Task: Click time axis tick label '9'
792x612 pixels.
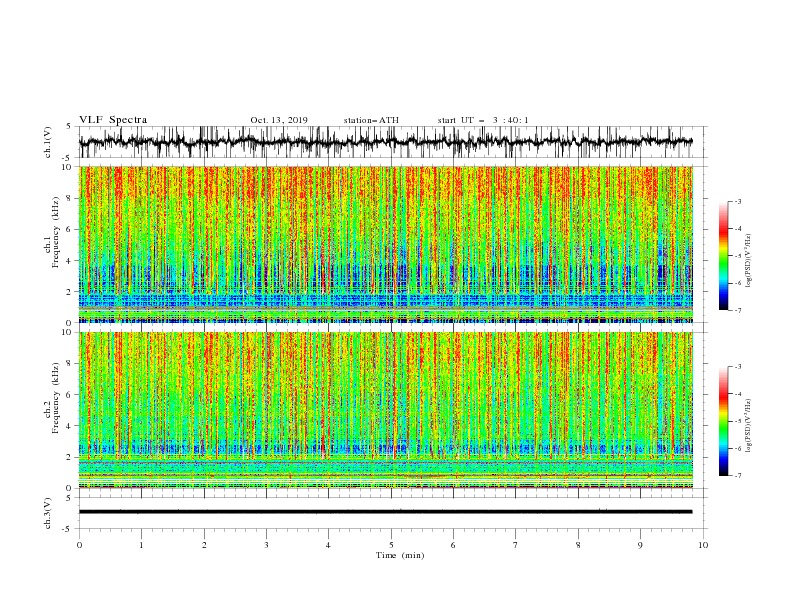Action: click(x=640, y=545)
